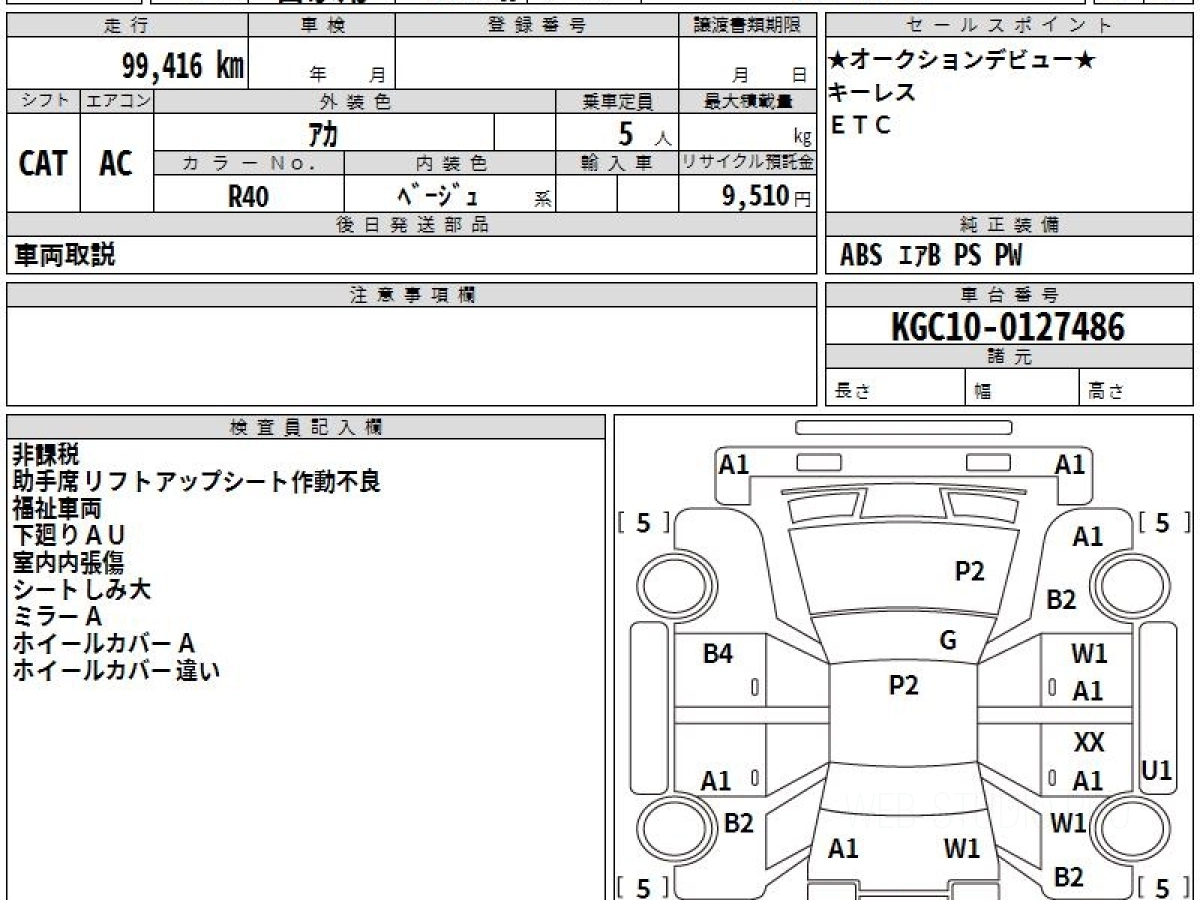Click the エアコン header cell
The width and height of the screenshot is (1200, 900).
[118, 101]
